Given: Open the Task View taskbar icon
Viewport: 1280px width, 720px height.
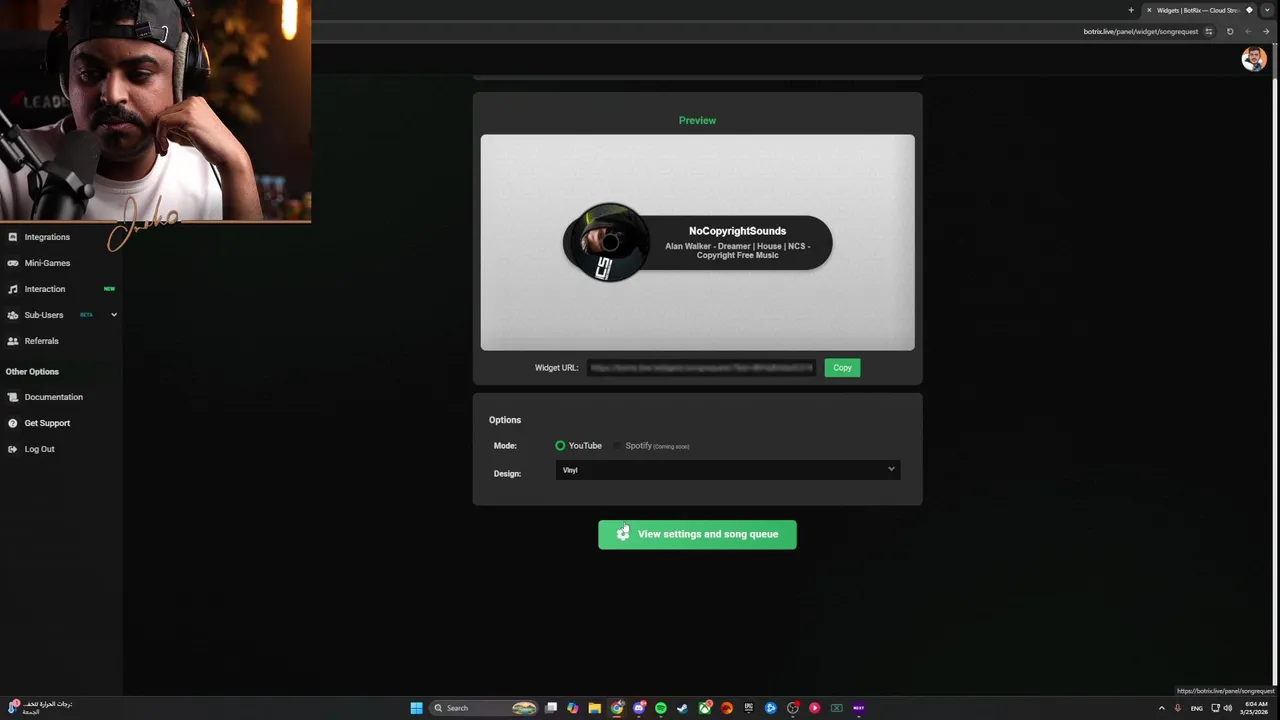Looking at the screenshot, I should pos(550,708).
